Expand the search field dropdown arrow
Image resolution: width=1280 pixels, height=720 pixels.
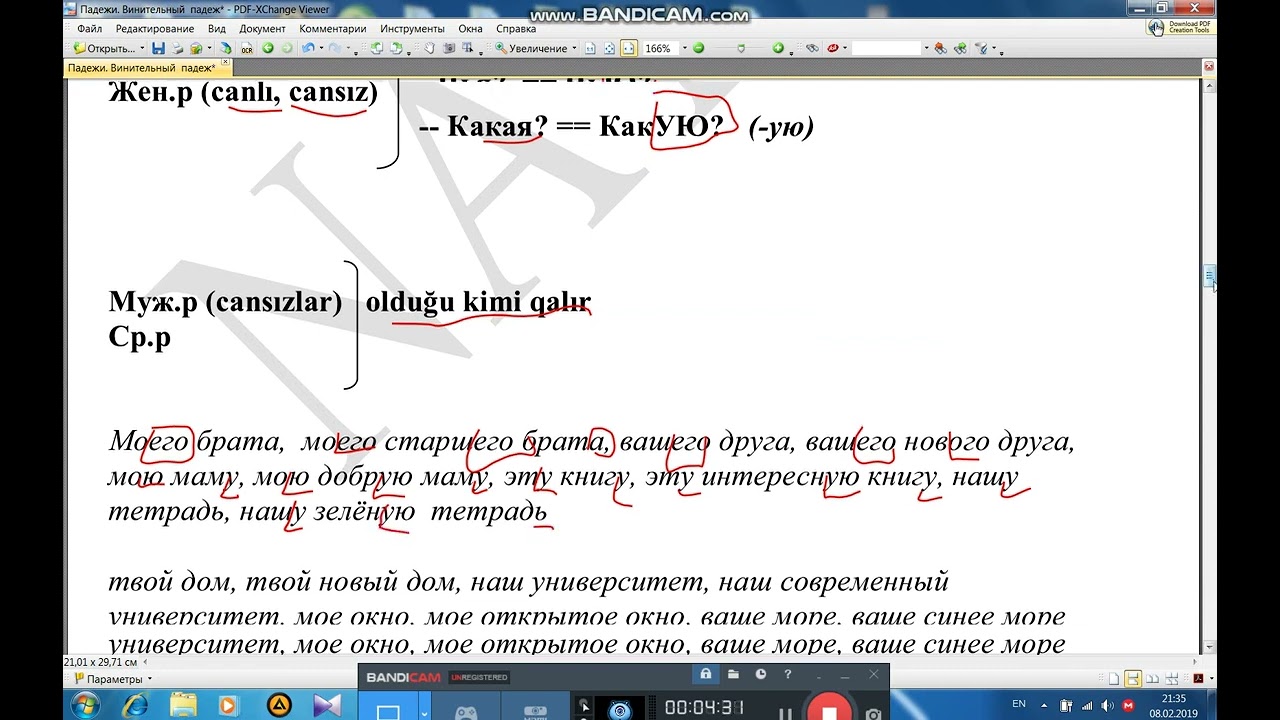927,48
